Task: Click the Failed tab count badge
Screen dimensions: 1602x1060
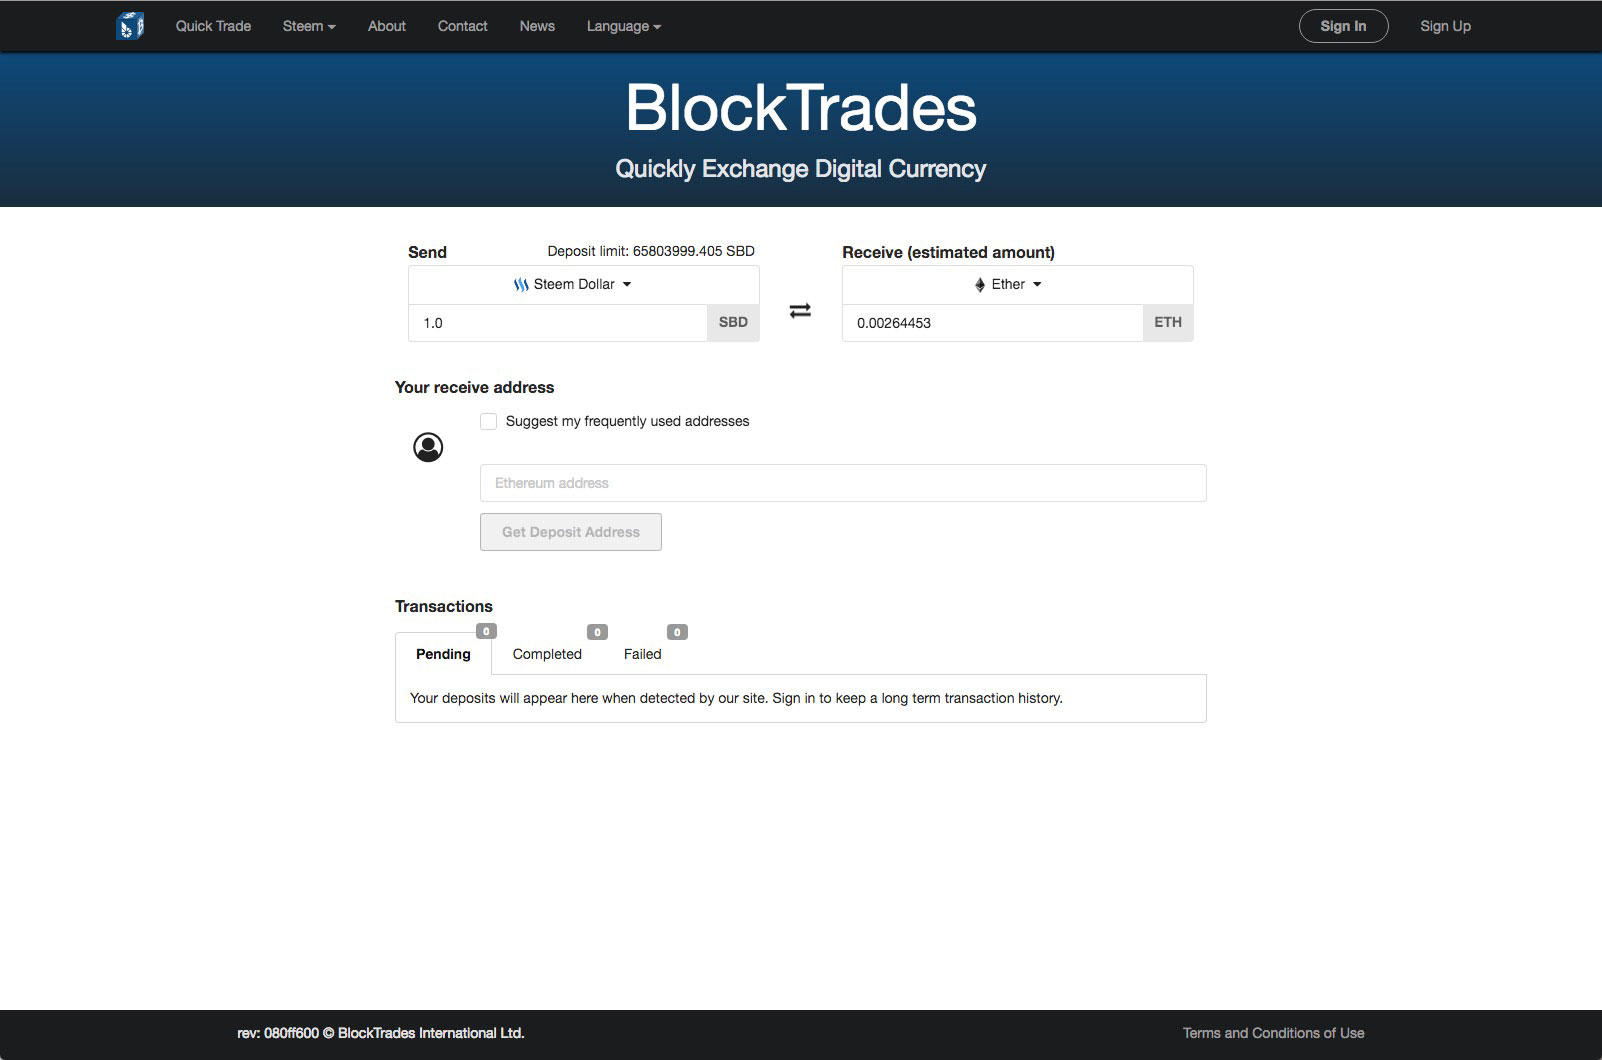Action: click(677, 632)
